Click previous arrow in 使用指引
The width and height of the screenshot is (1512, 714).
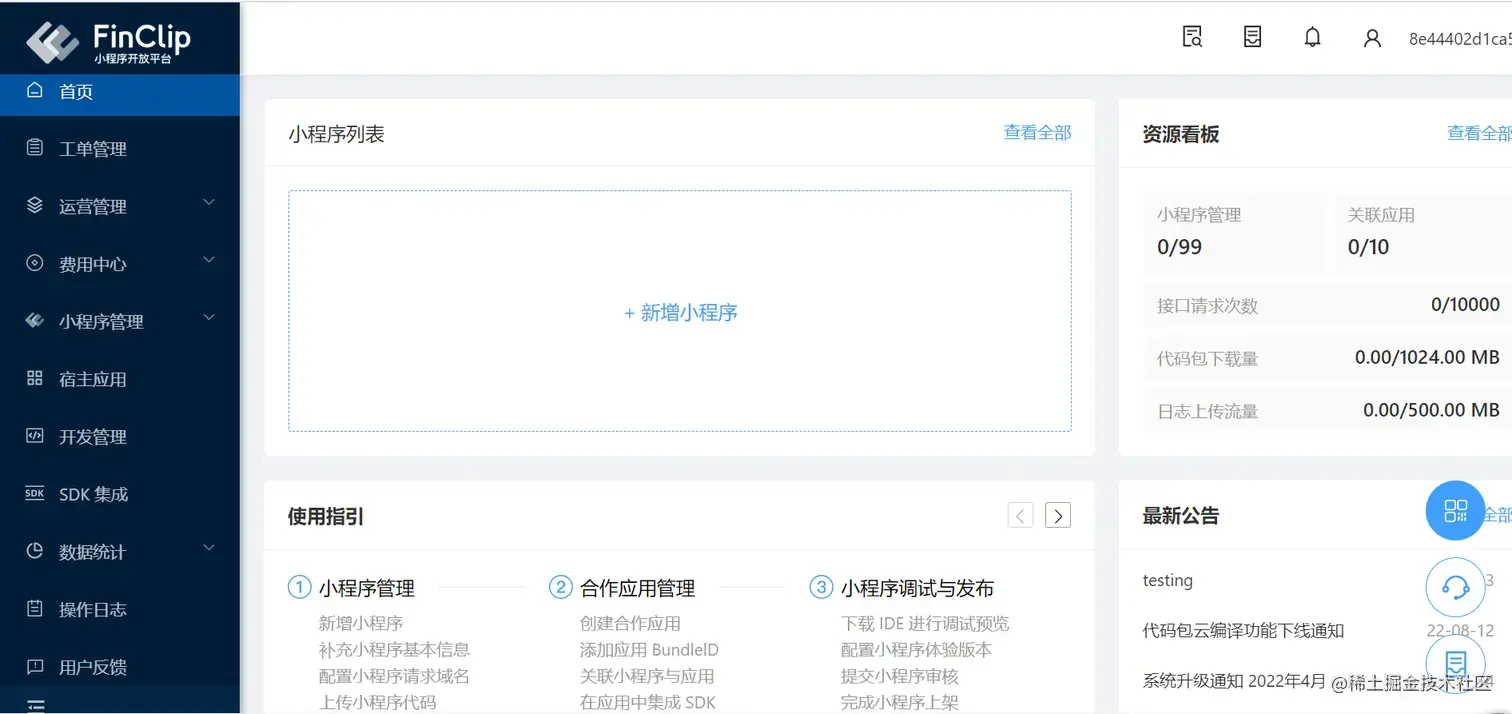(1020, 515)
